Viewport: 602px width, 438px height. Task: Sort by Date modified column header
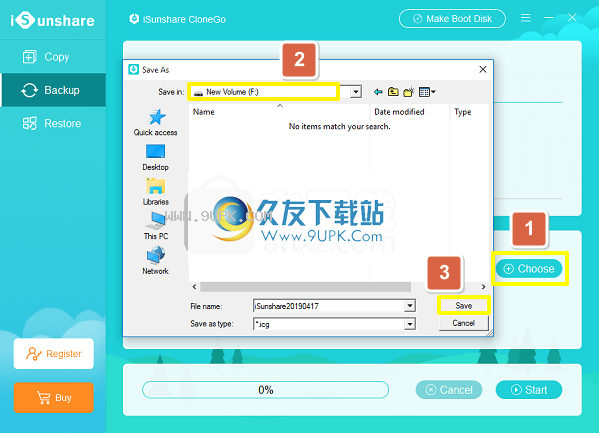click(x=409, y=112)
